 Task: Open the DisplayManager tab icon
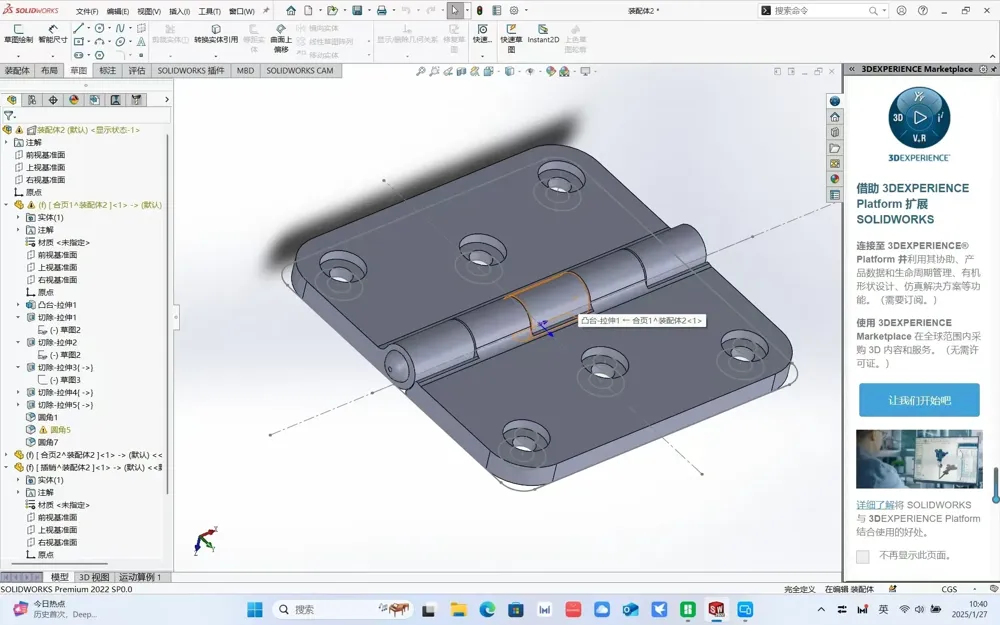[74, 99]
